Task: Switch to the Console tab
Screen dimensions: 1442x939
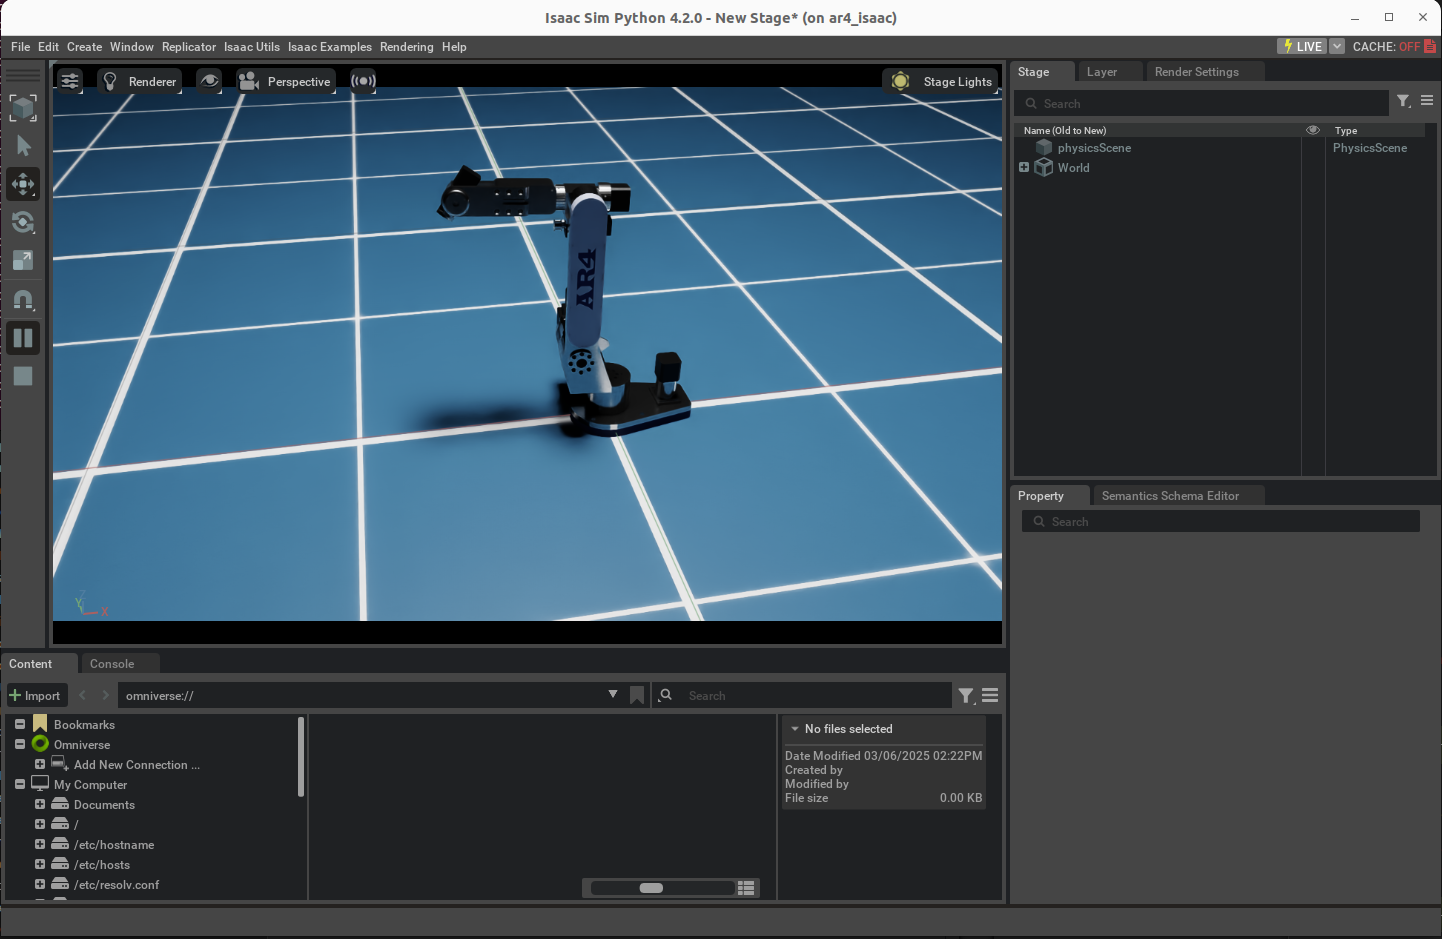Action: (x=112, y=664)
